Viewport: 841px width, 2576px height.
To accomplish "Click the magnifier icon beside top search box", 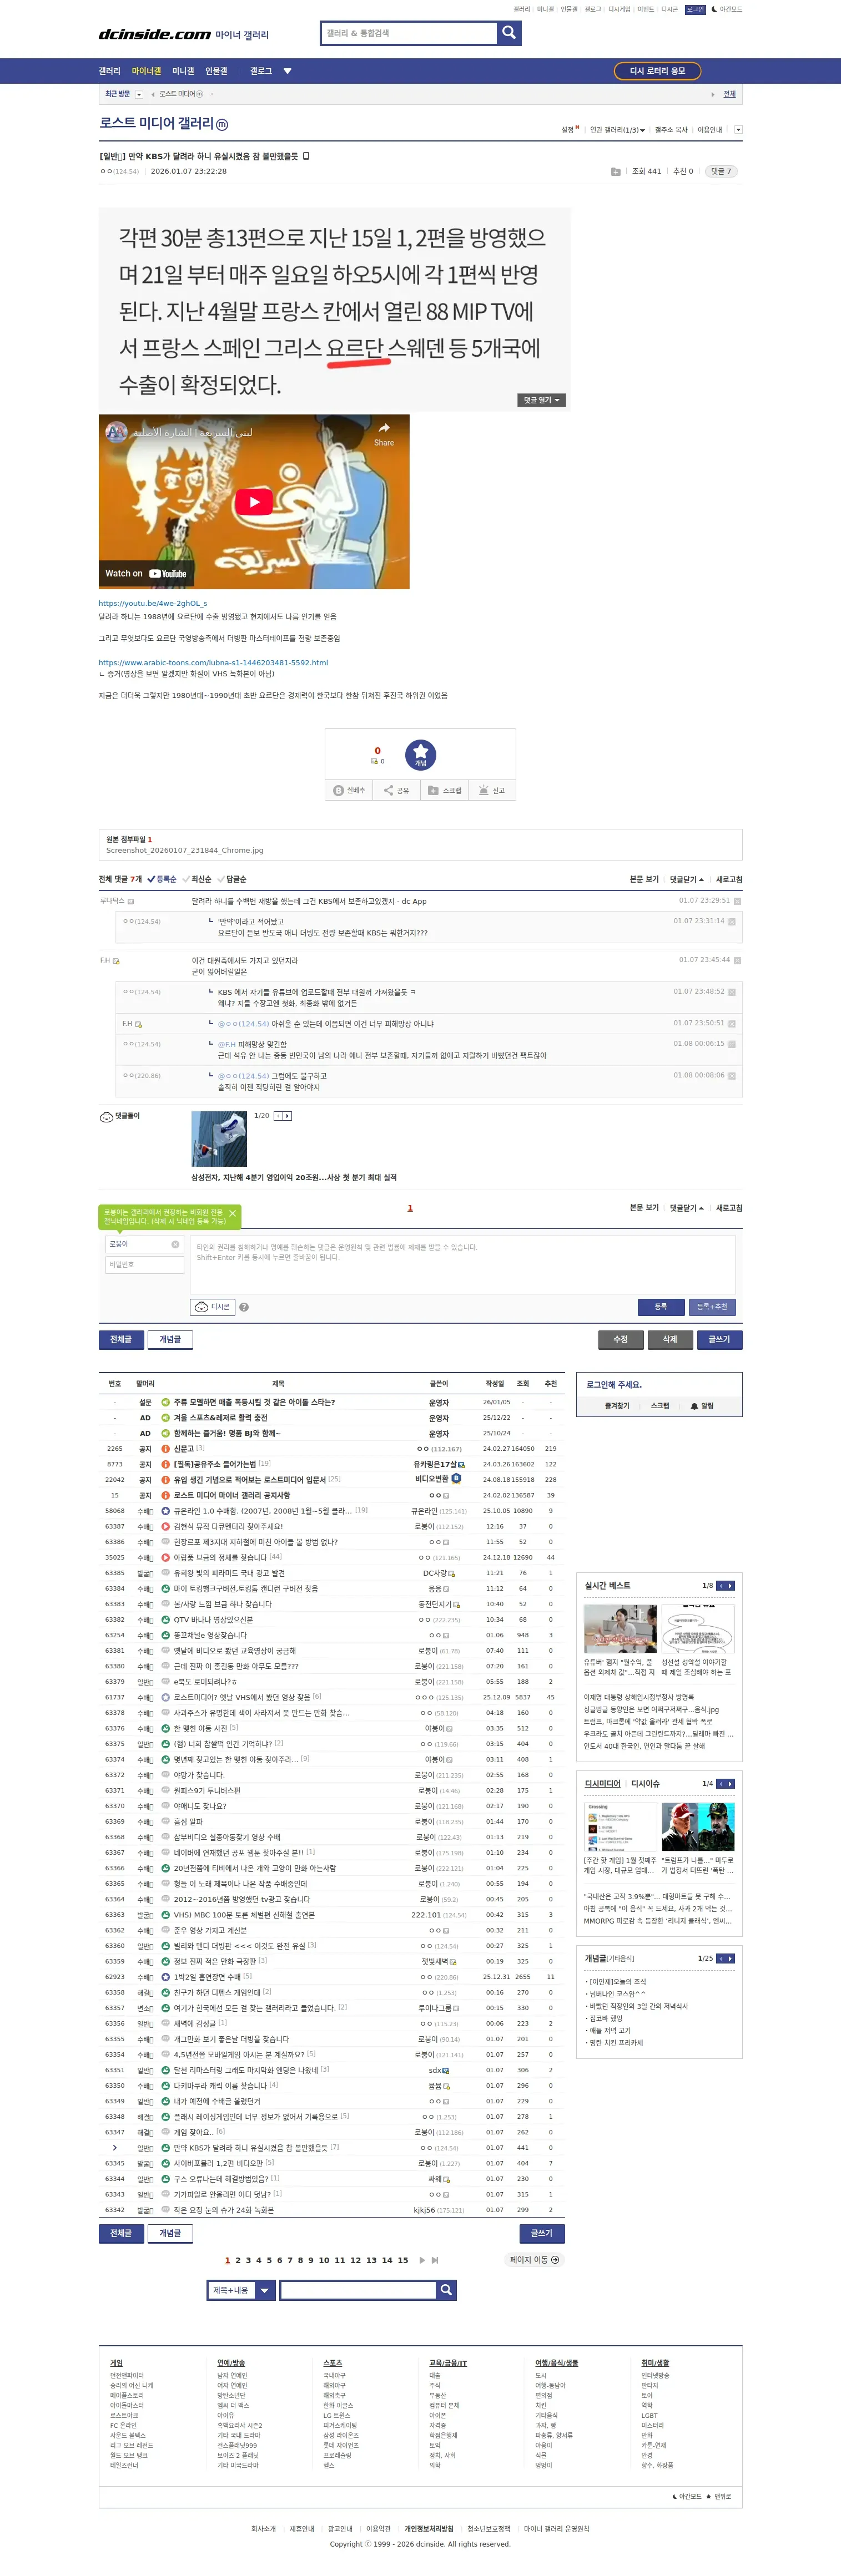I will [509, 33].
